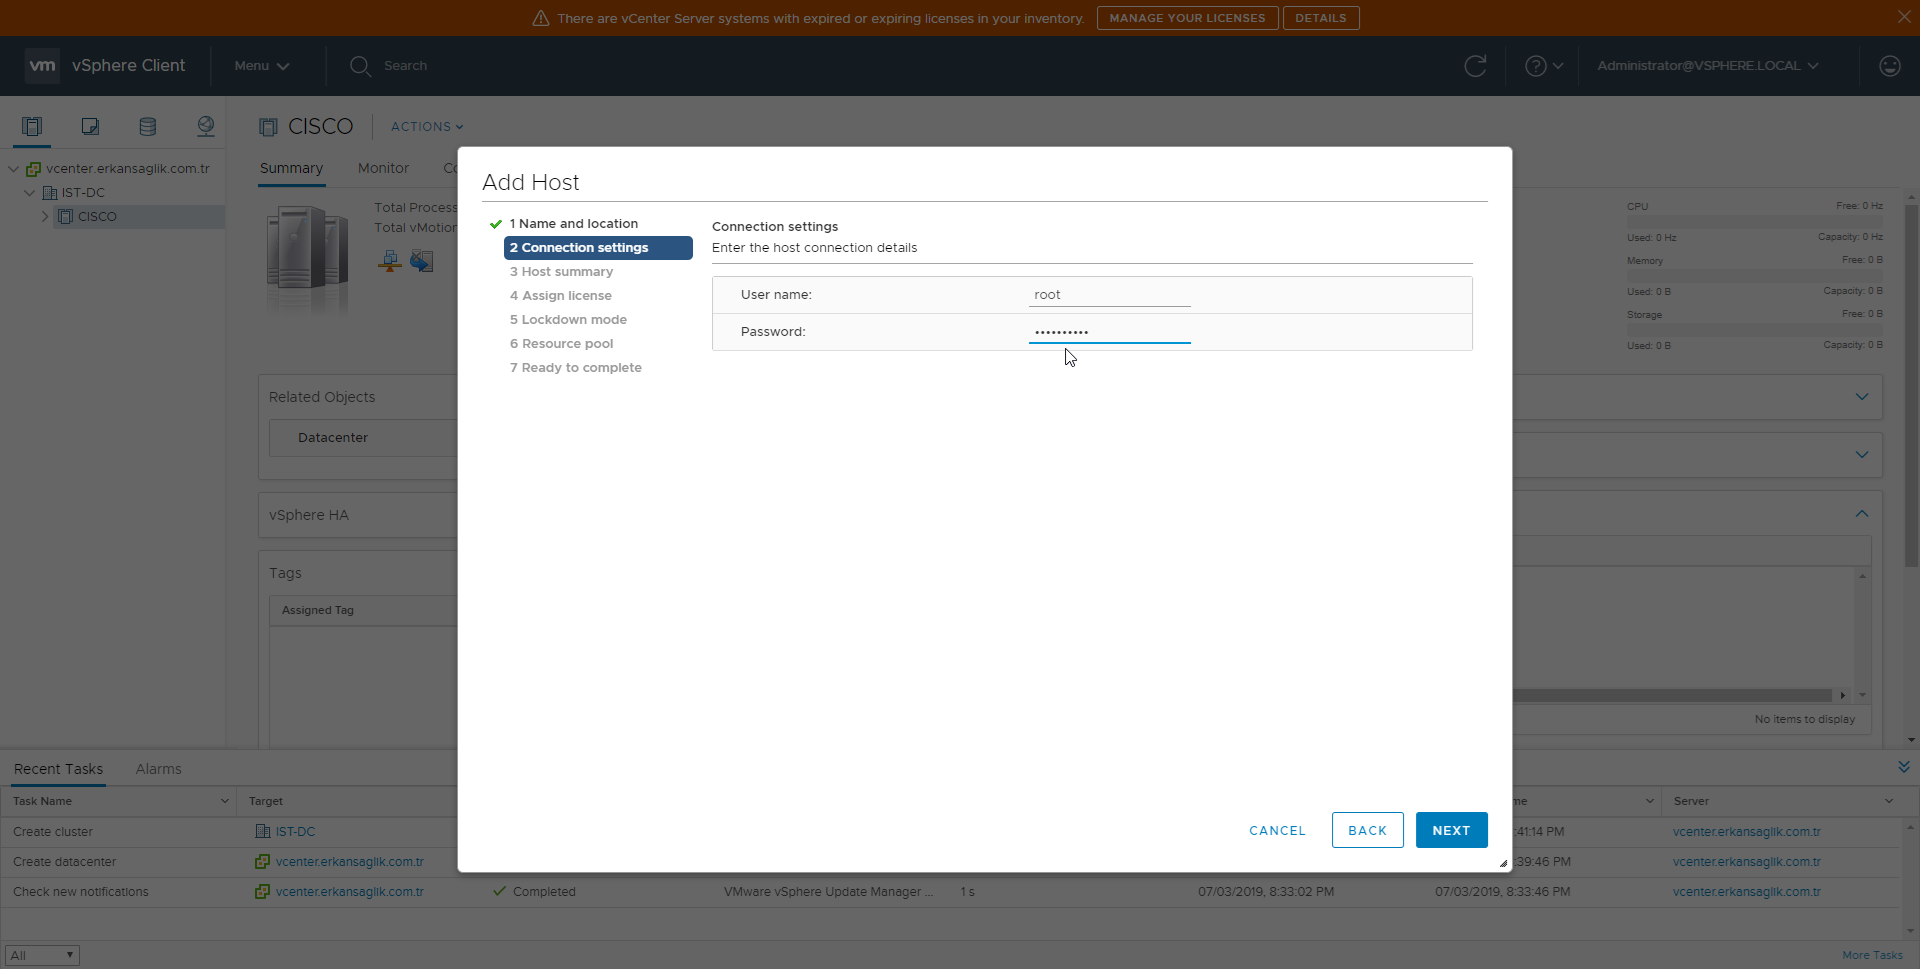The width and height of the screenshot is (1920, 969).
Task: Switch to the Alarms tab
Action: coord(158,769)
